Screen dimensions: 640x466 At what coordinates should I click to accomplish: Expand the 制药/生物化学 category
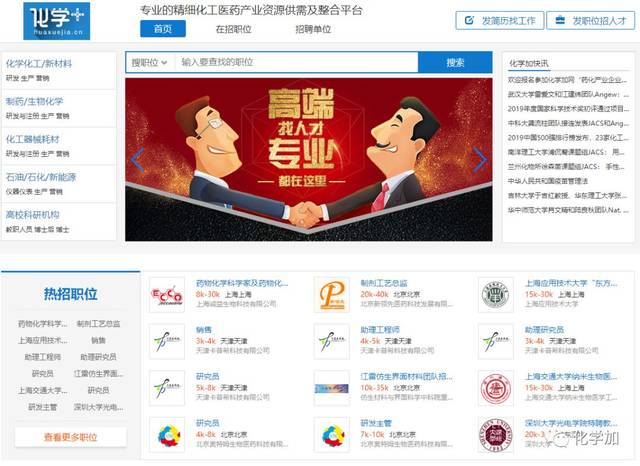(x=35, y=102)
